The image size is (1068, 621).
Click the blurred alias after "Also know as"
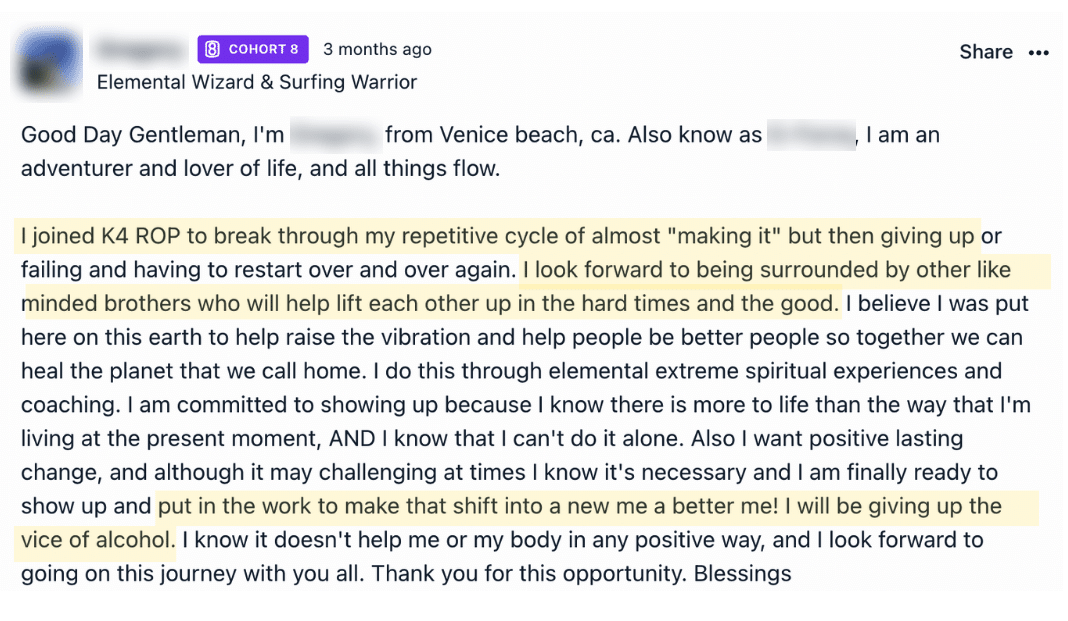tap(810, 135)
